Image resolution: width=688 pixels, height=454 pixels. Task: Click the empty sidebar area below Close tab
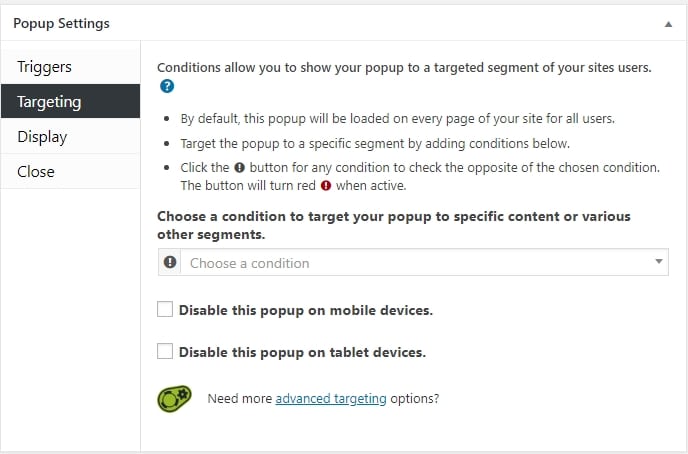tap(71, 320)
